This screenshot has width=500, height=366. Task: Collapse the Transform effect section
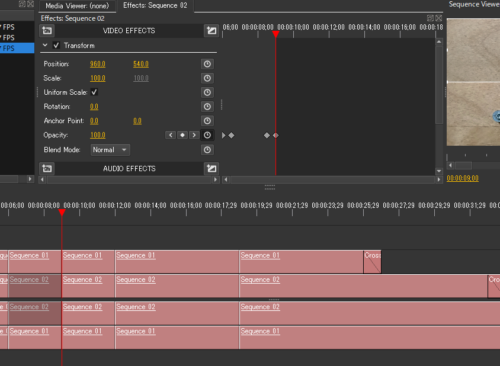click(45, 45)
